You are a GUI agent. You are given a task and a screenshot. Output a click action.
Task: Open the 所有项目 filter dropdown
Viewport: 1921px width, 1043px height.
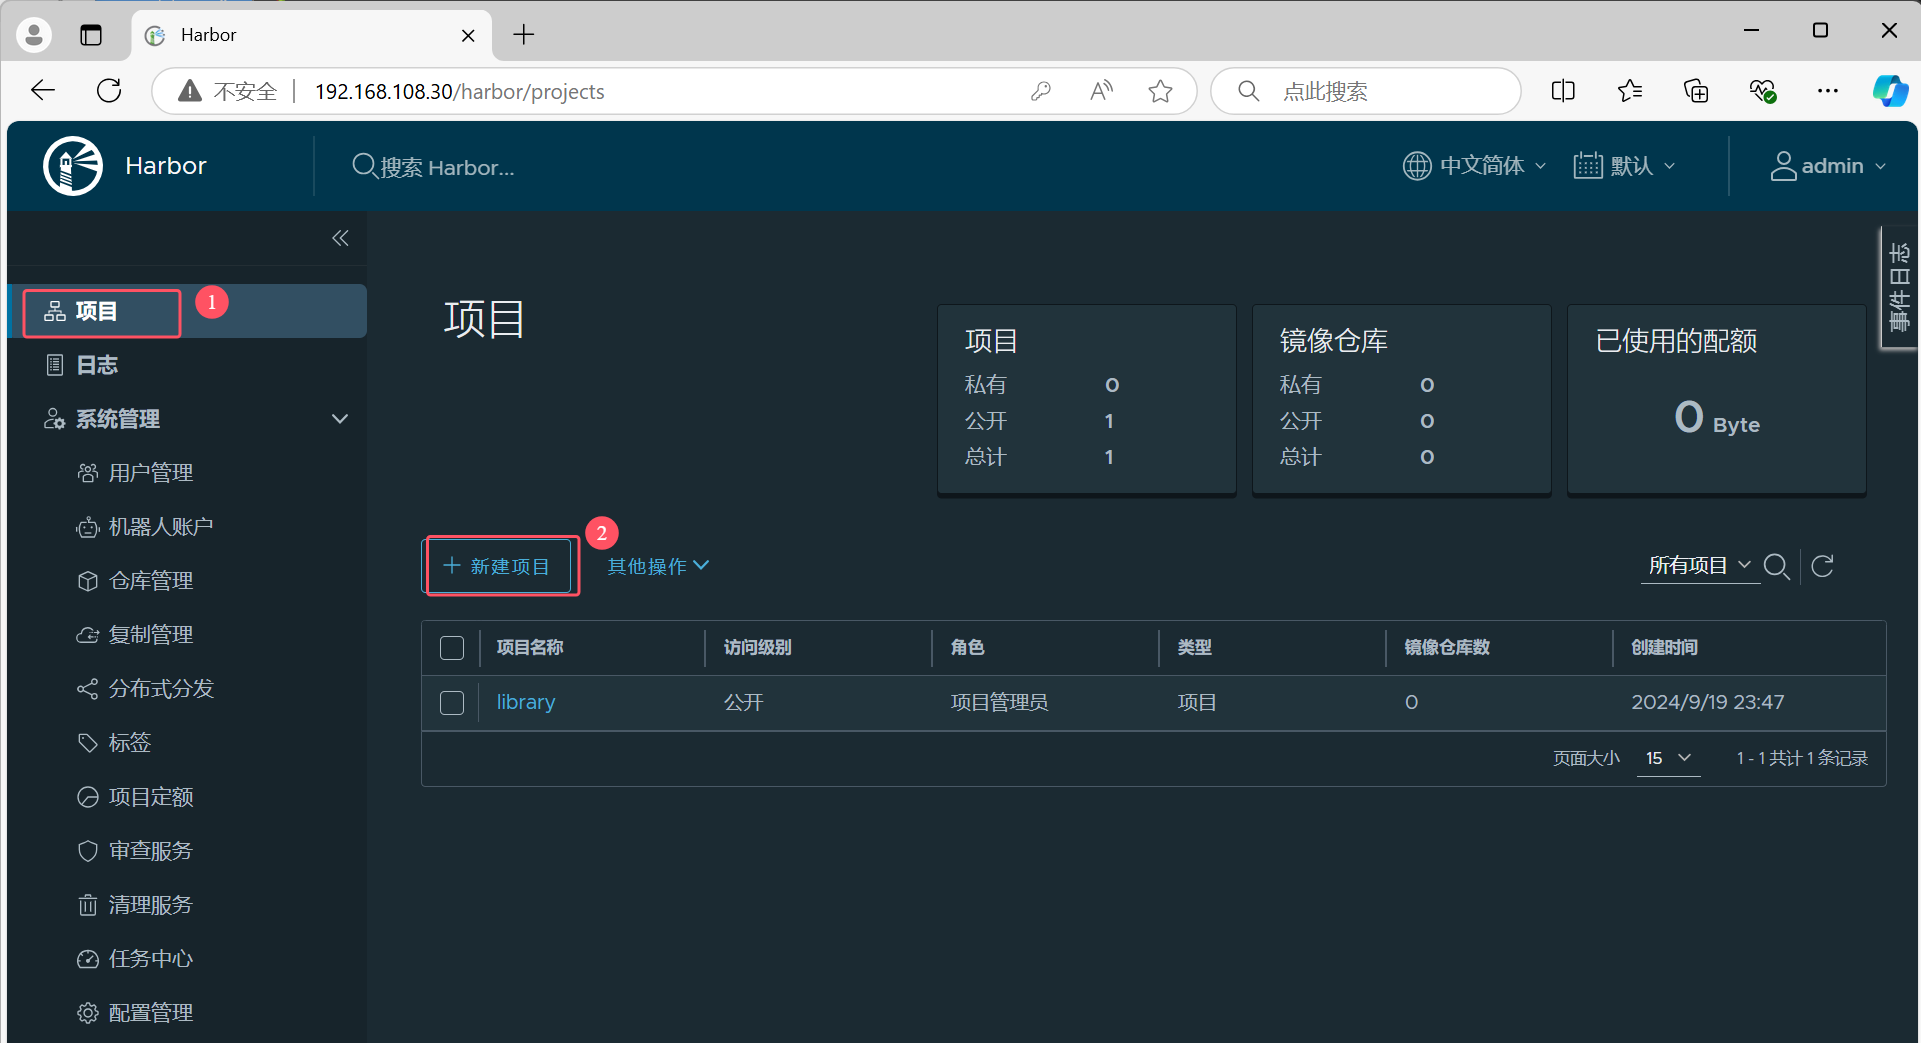[x=1700, y=565]
